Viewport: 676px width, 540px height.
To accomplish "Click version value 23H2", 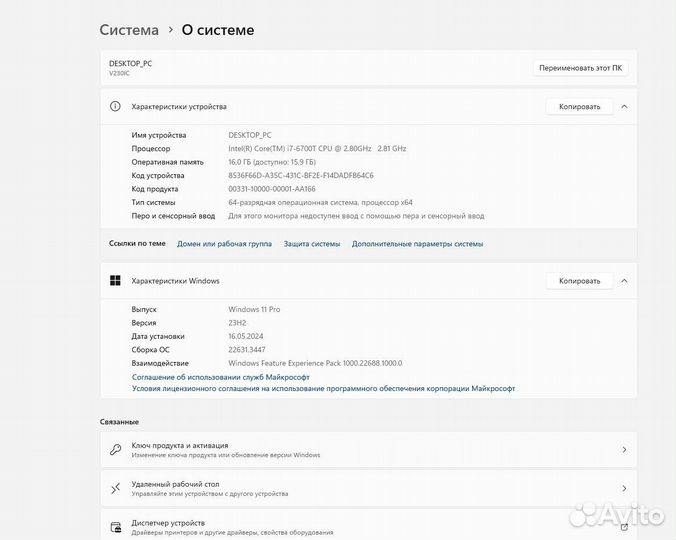I will 237,322.
